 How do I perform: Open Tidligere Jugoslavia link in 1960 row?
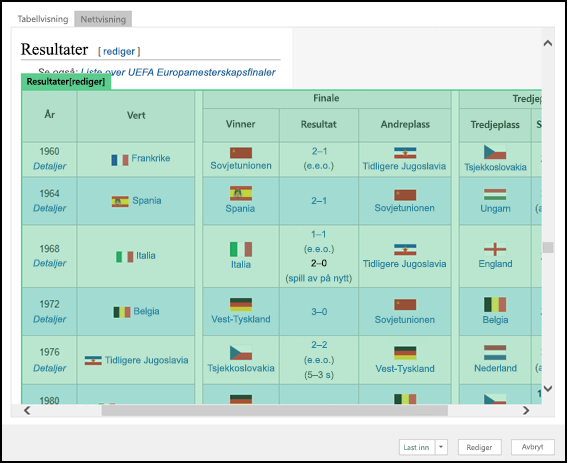pos(404,166)
